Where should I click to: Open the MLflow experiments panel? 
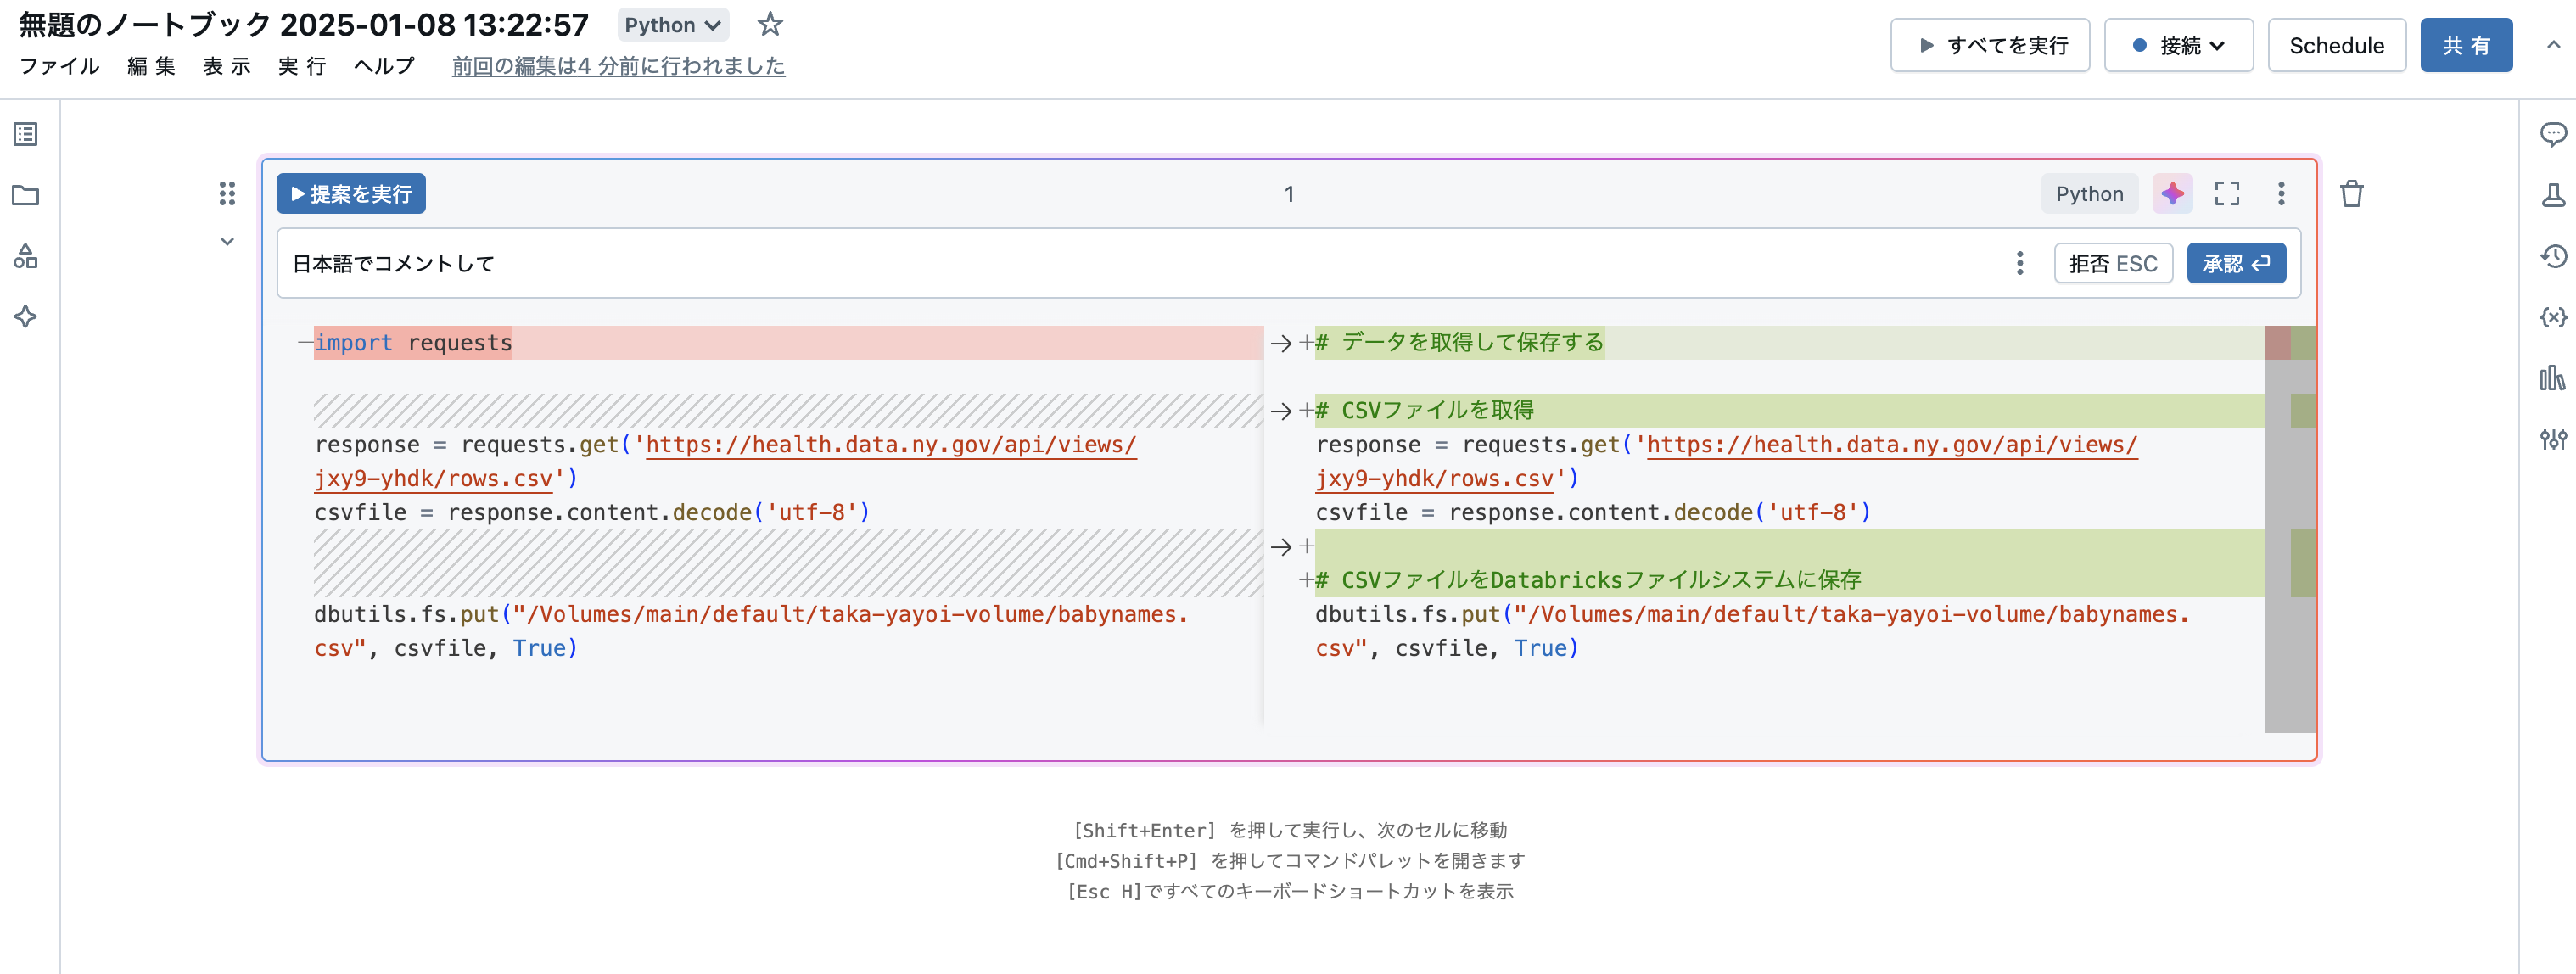(2554, 196)
